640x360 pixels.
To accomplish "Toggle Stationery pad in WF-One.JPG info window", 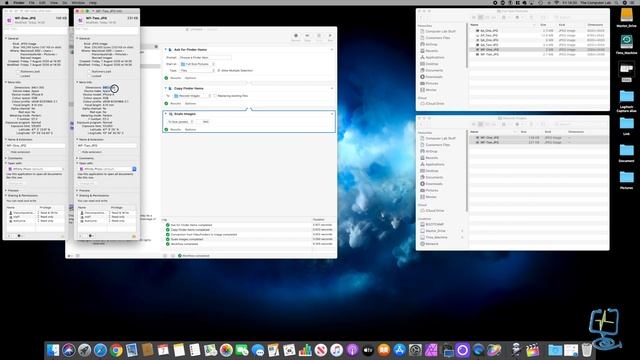I will (x=18, y=71).
